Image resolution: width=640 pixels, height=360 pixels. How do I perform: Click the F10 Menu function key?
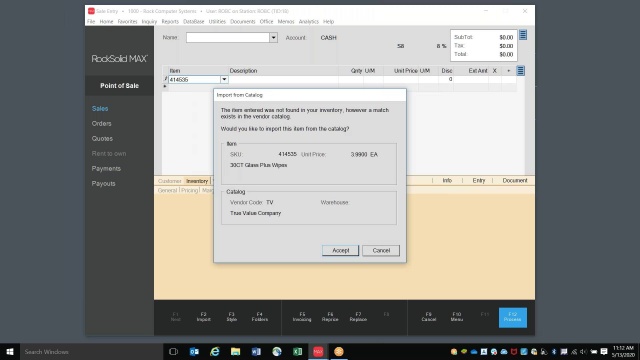tap(457, 317)
